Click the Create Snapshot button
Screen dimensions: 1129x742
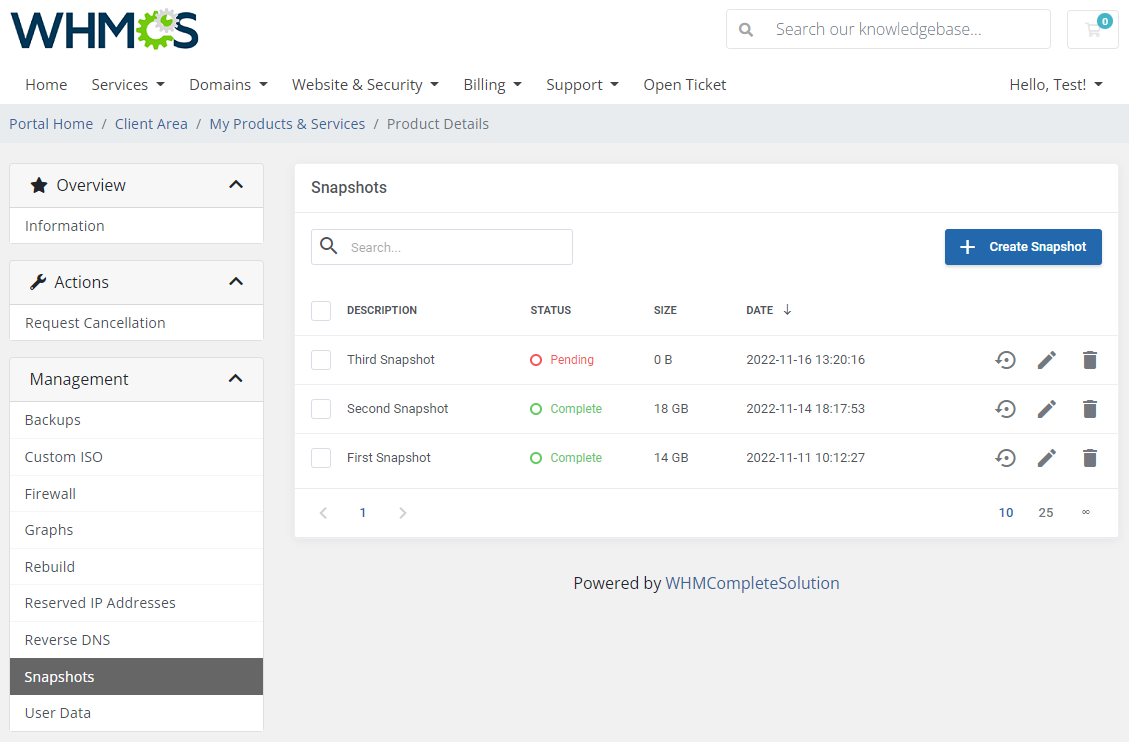pos(1023,246)
